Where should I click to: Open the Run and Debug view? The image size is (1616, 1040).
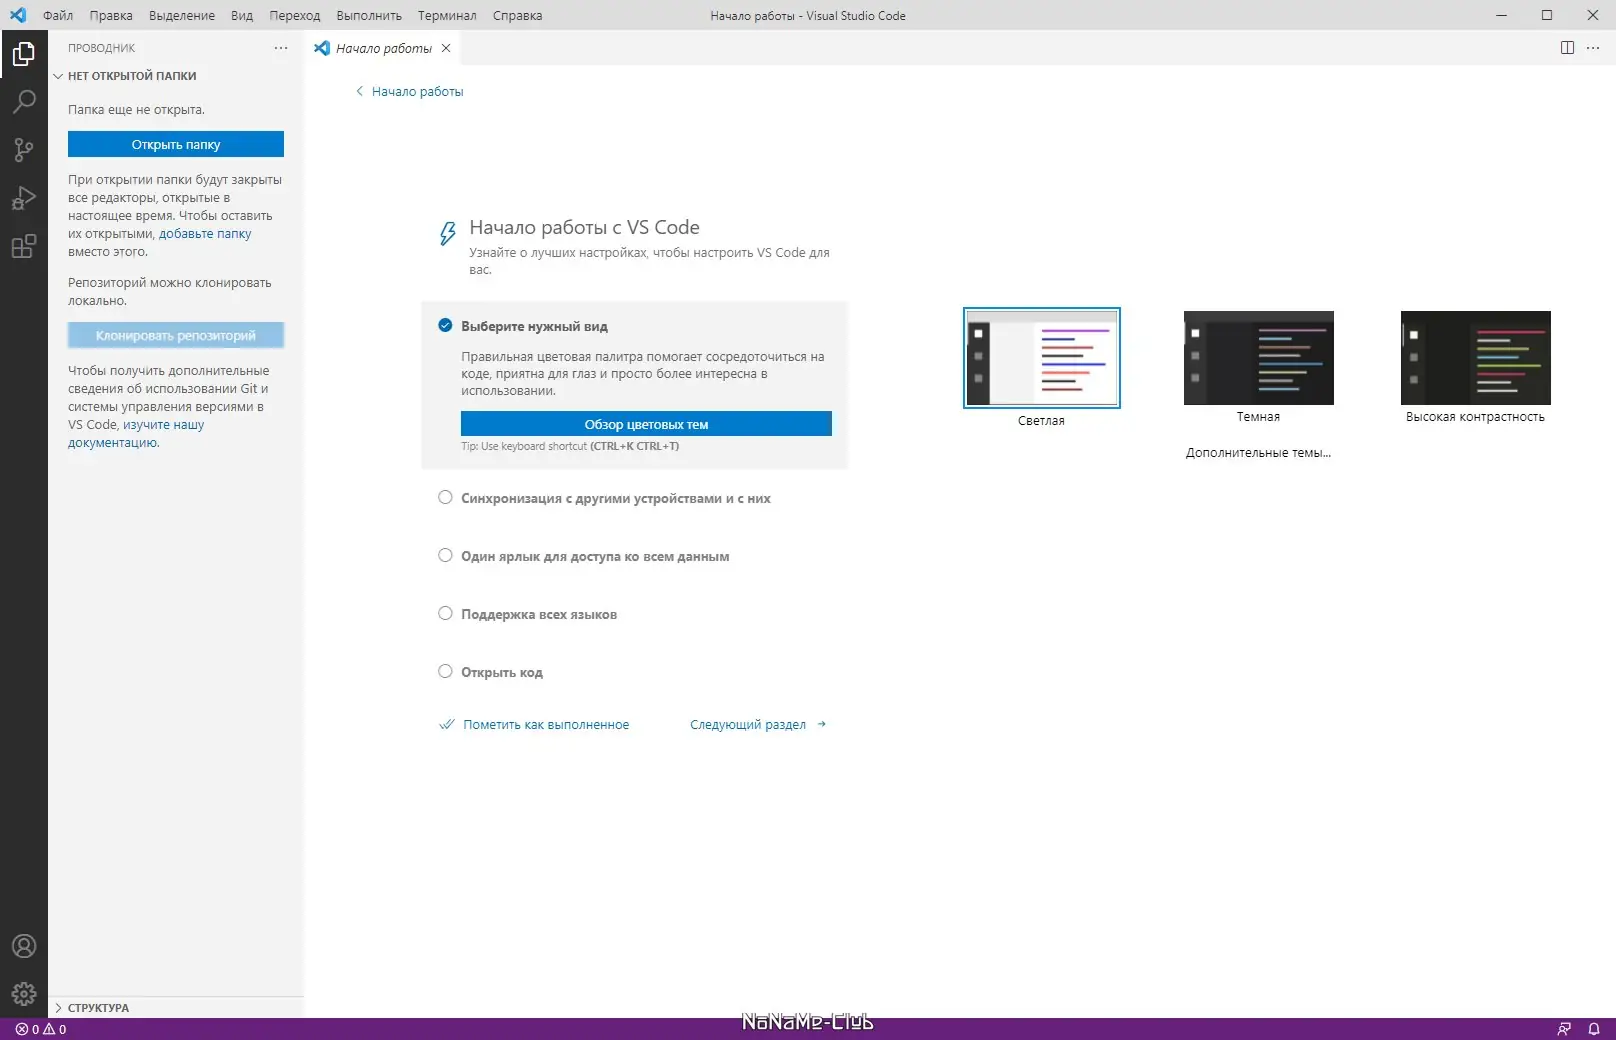[24, 198]
